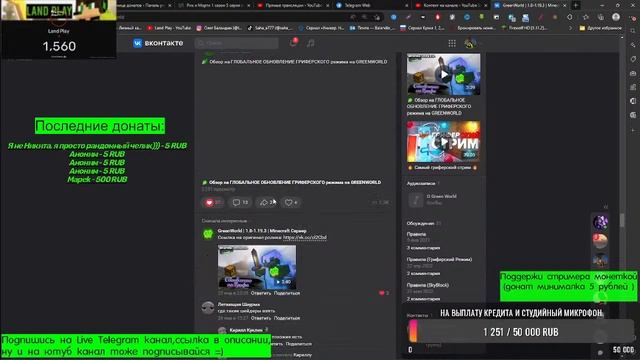640x360 pixels.
Task: Open the VK profile avatar menu
Action: pos(470,43)
